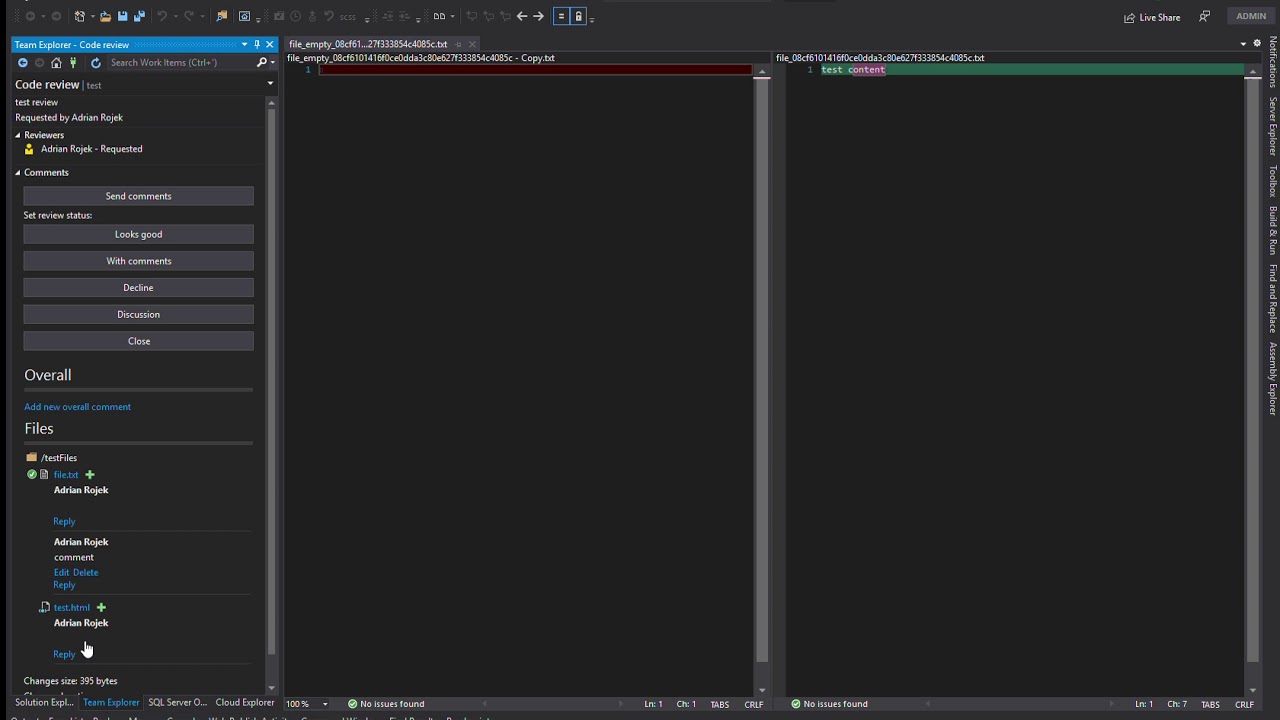The width and height of the screenshot is (1280, 720).
Task: Toggle the inline diff mode icon
Action: 561,16
